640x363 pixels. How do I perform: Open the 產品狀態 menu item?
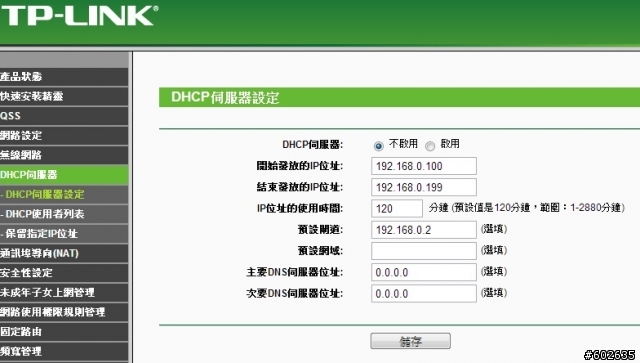[64, 76]
